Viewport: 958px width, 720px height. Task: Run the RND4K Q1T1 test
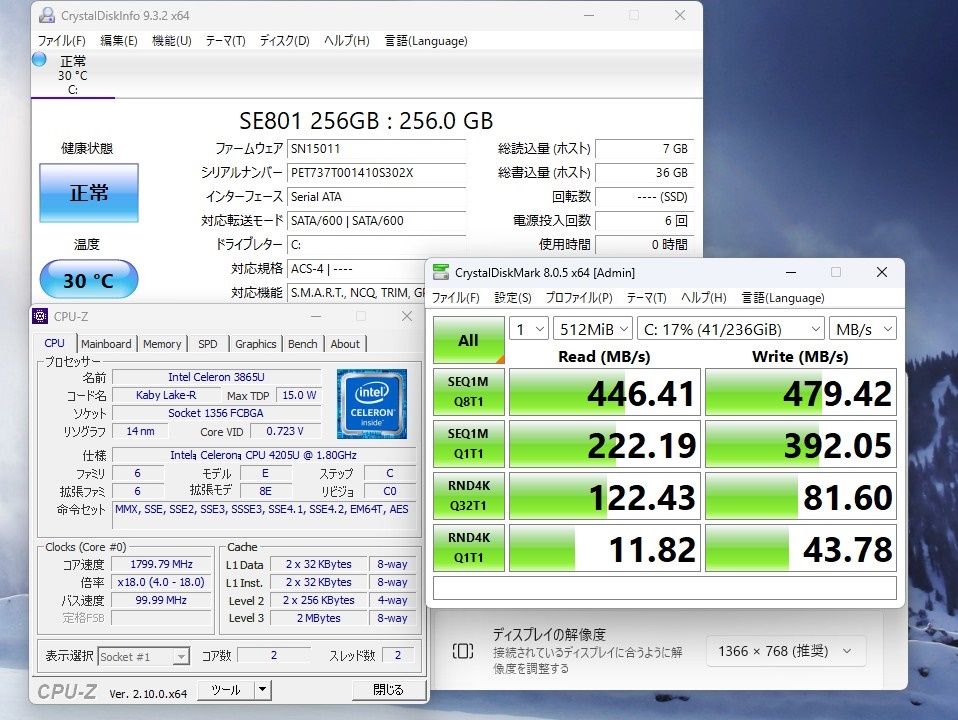click(469, 548)
